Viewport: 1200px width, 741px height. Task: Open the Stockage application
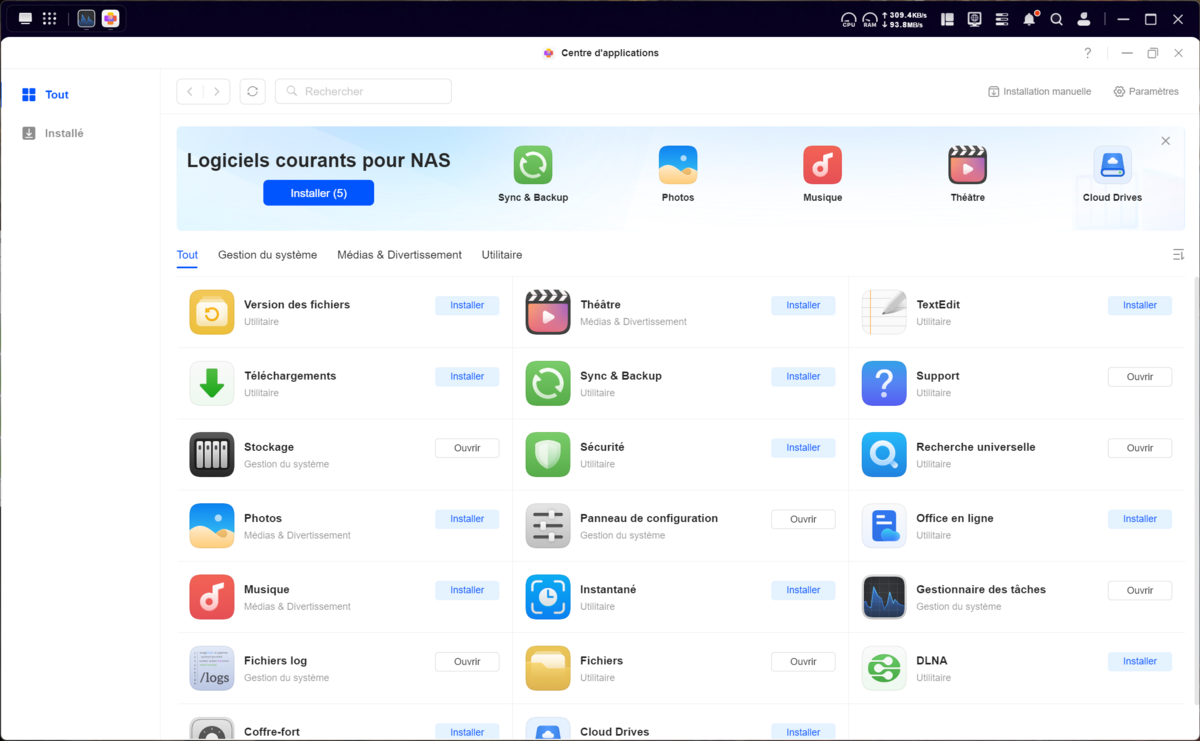tap(466, 448)
